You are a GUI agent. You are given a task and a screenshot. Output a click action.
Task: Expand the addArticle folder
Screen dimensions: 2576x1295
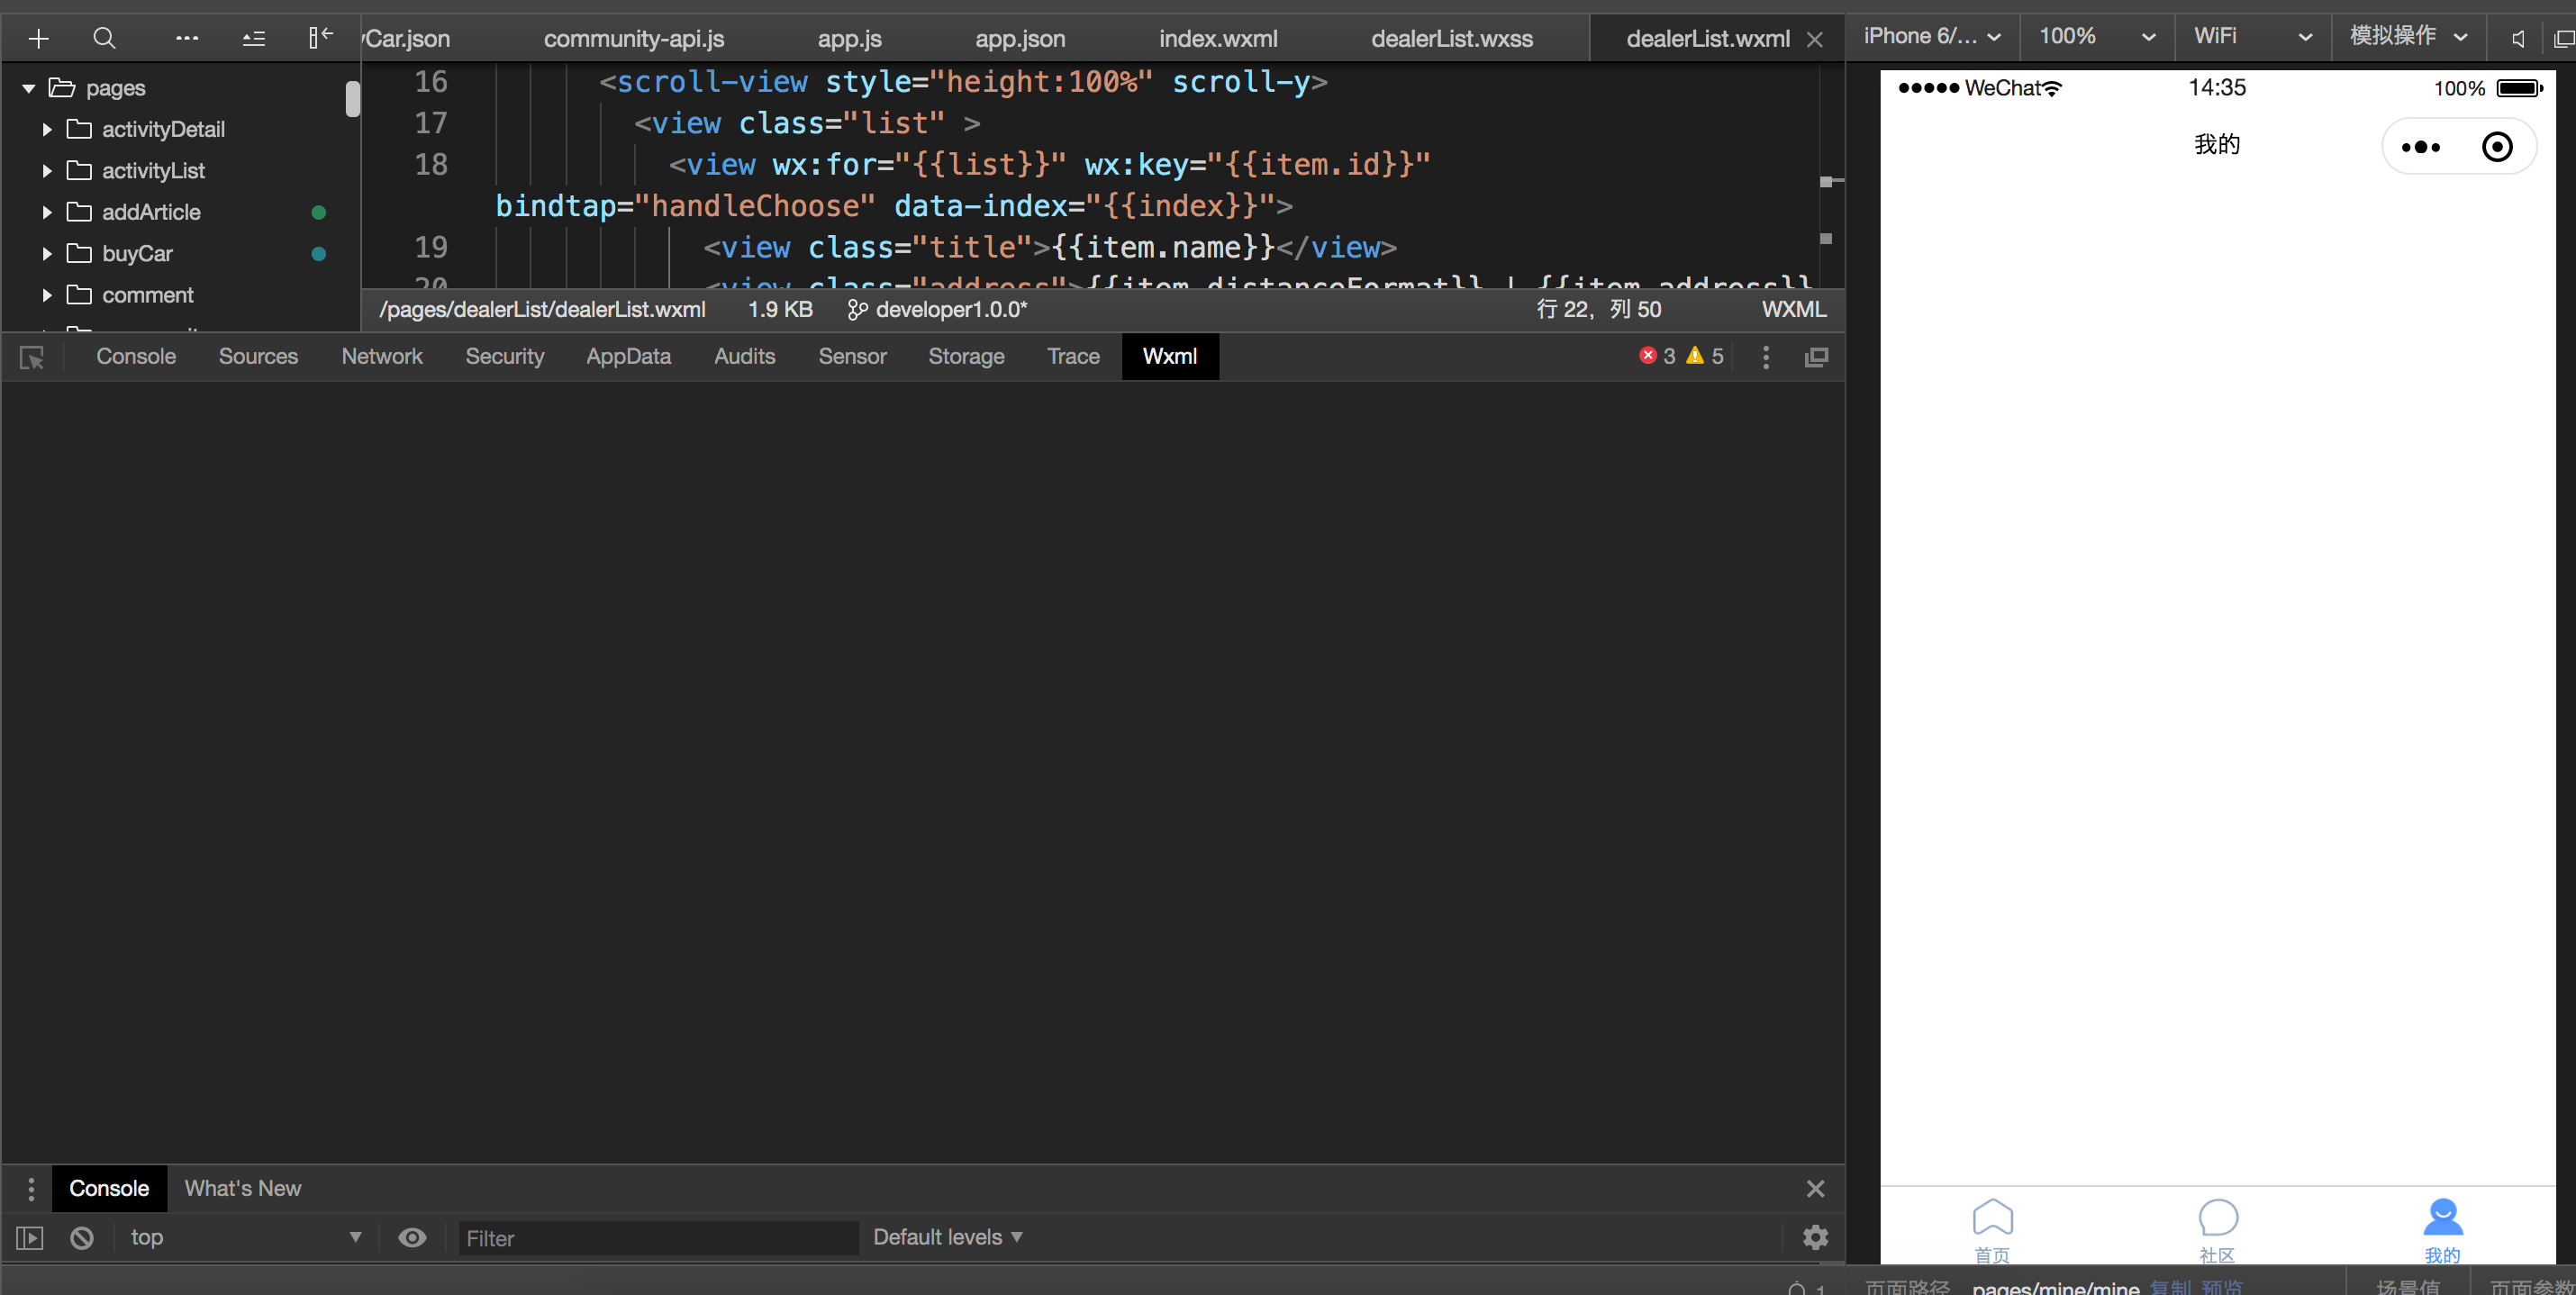(47, 212)
